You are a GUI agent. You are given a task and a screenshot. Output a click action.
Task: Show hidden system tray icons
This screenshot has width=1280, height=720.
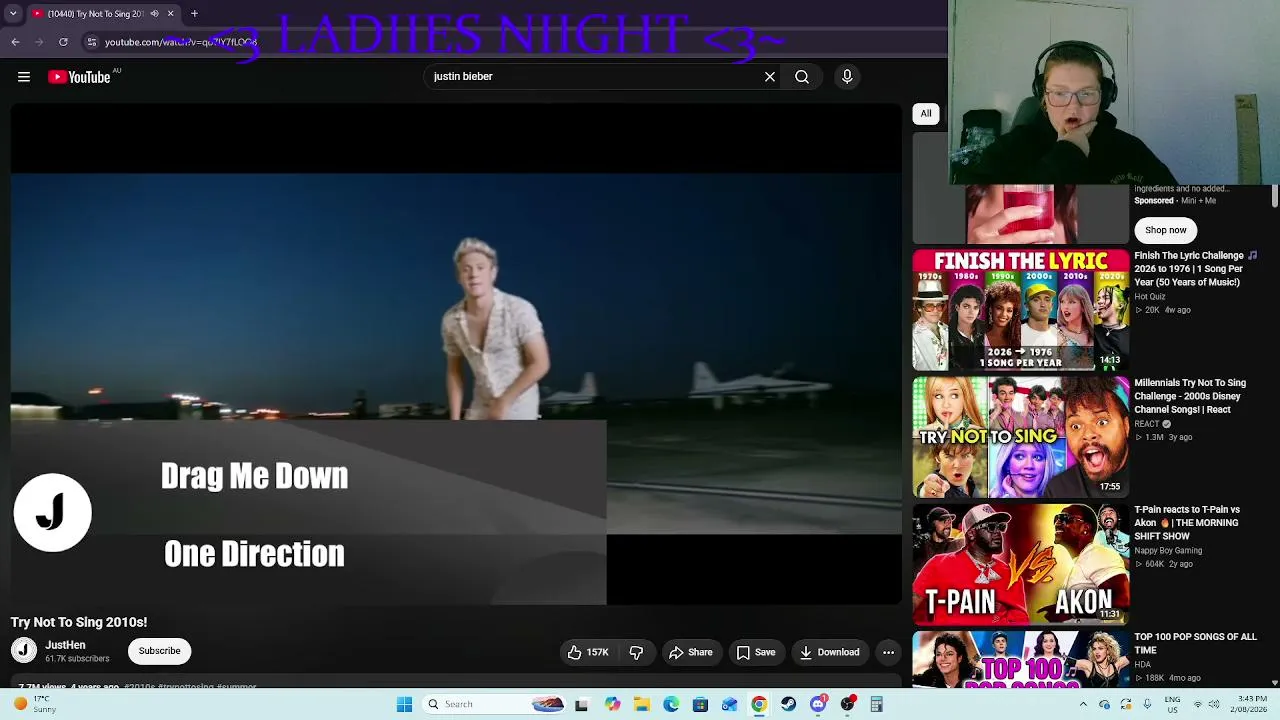point(1083,704)
